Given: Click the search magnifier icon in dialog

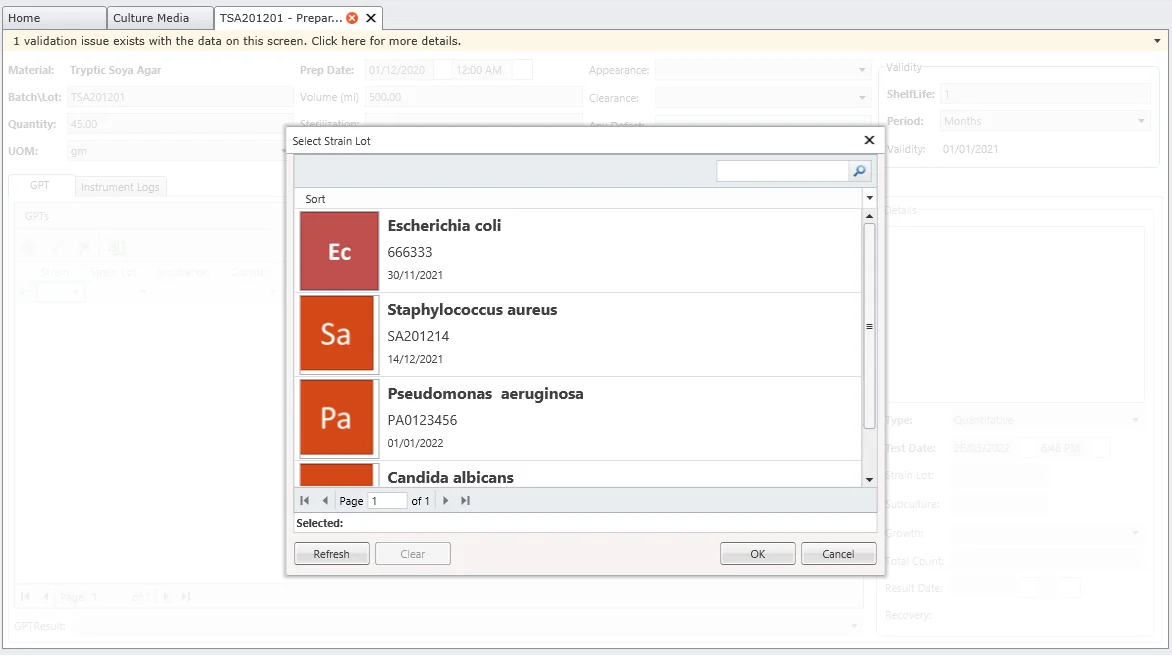Looking at the screenshot, I should [x=859, y=172].
